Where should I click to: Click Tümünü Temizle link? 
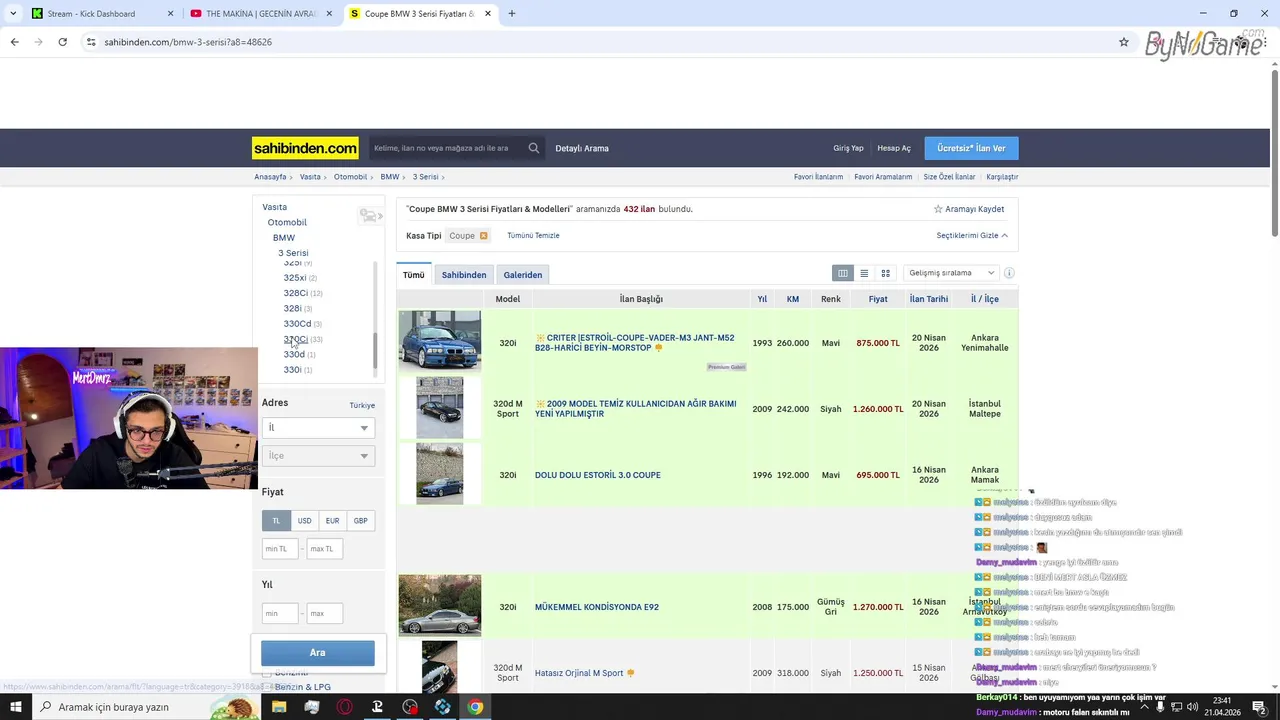(533, 236)
